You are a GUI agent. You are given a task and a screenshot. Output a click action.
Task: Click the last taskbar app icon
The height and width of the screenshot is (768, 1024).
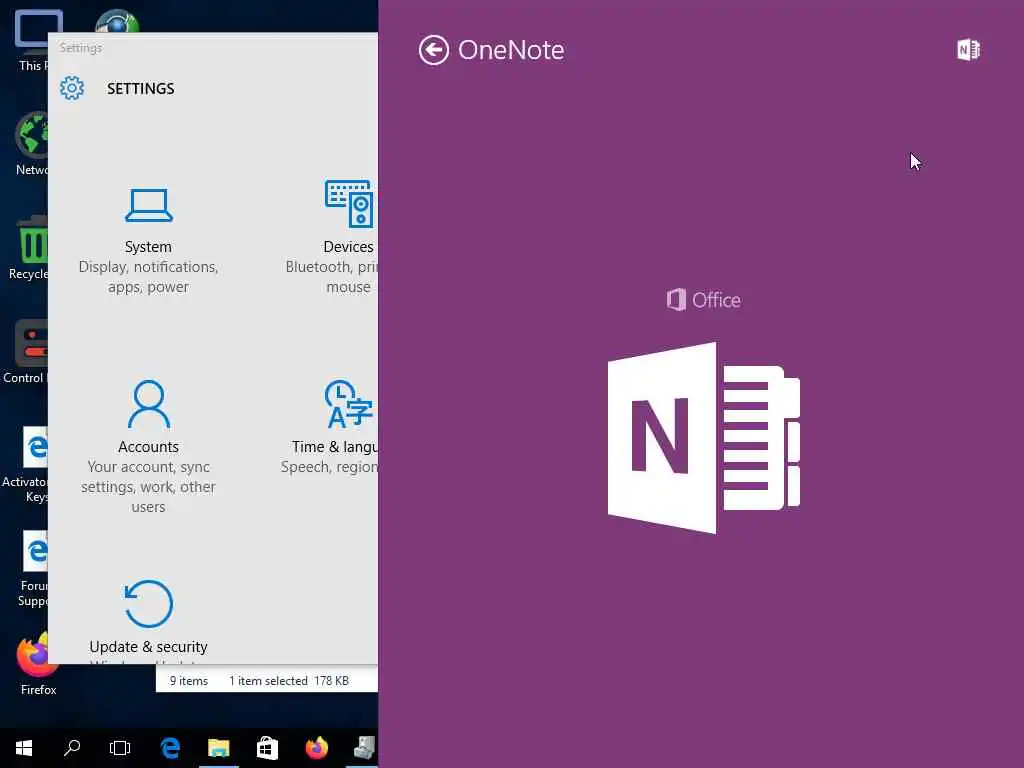[x=362, y=748]
